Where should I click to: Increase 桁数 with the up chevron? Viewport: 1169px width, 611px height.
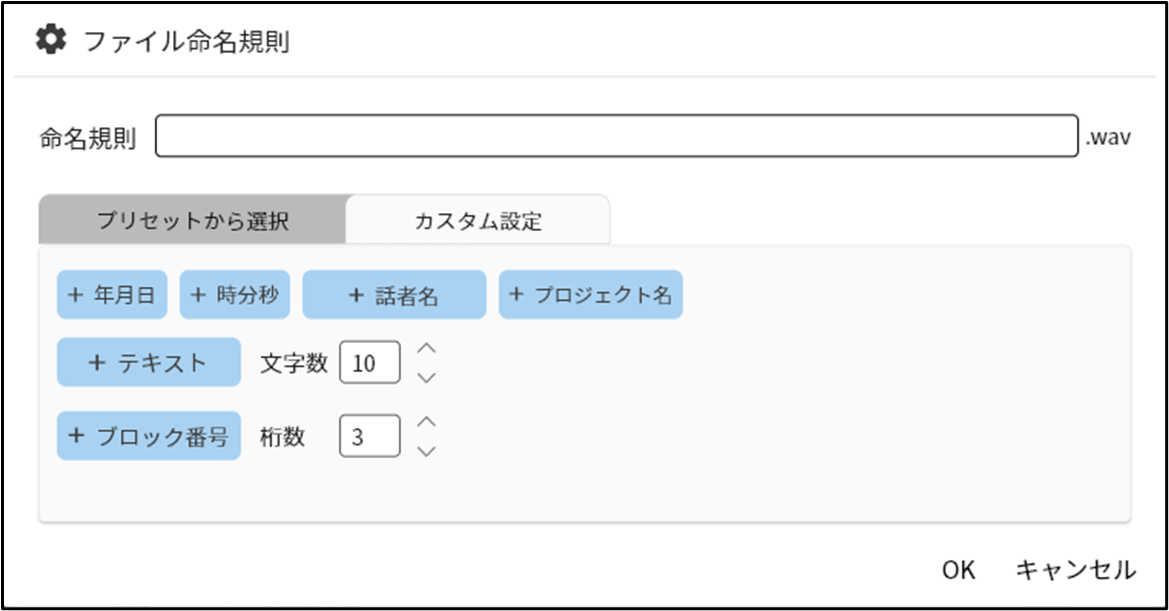426,422
